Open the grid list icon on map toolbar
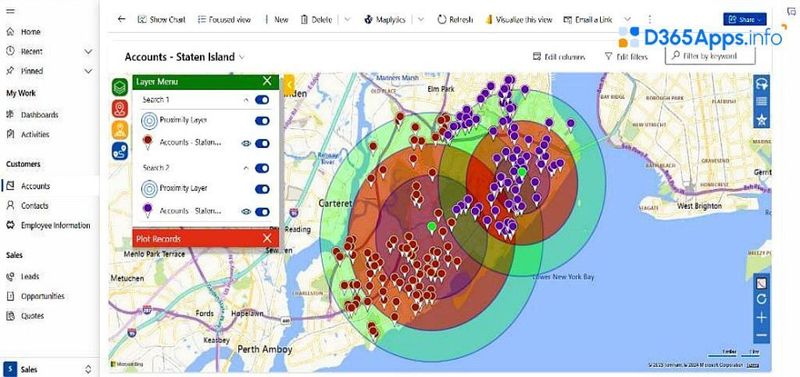Image resolution: width=800 pixels, height=377 pixels. [762, 101]
